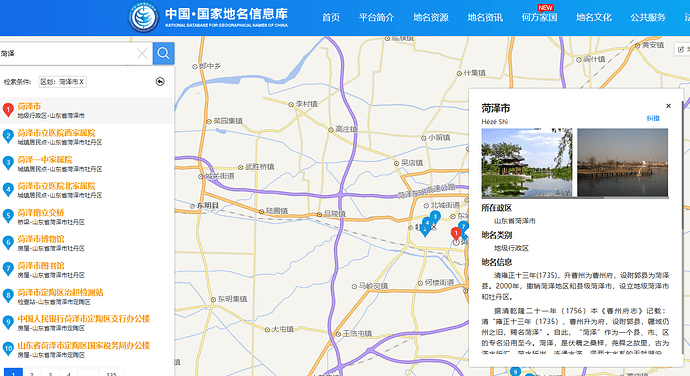Jump to last results page 135

click(x=111, y=372)
